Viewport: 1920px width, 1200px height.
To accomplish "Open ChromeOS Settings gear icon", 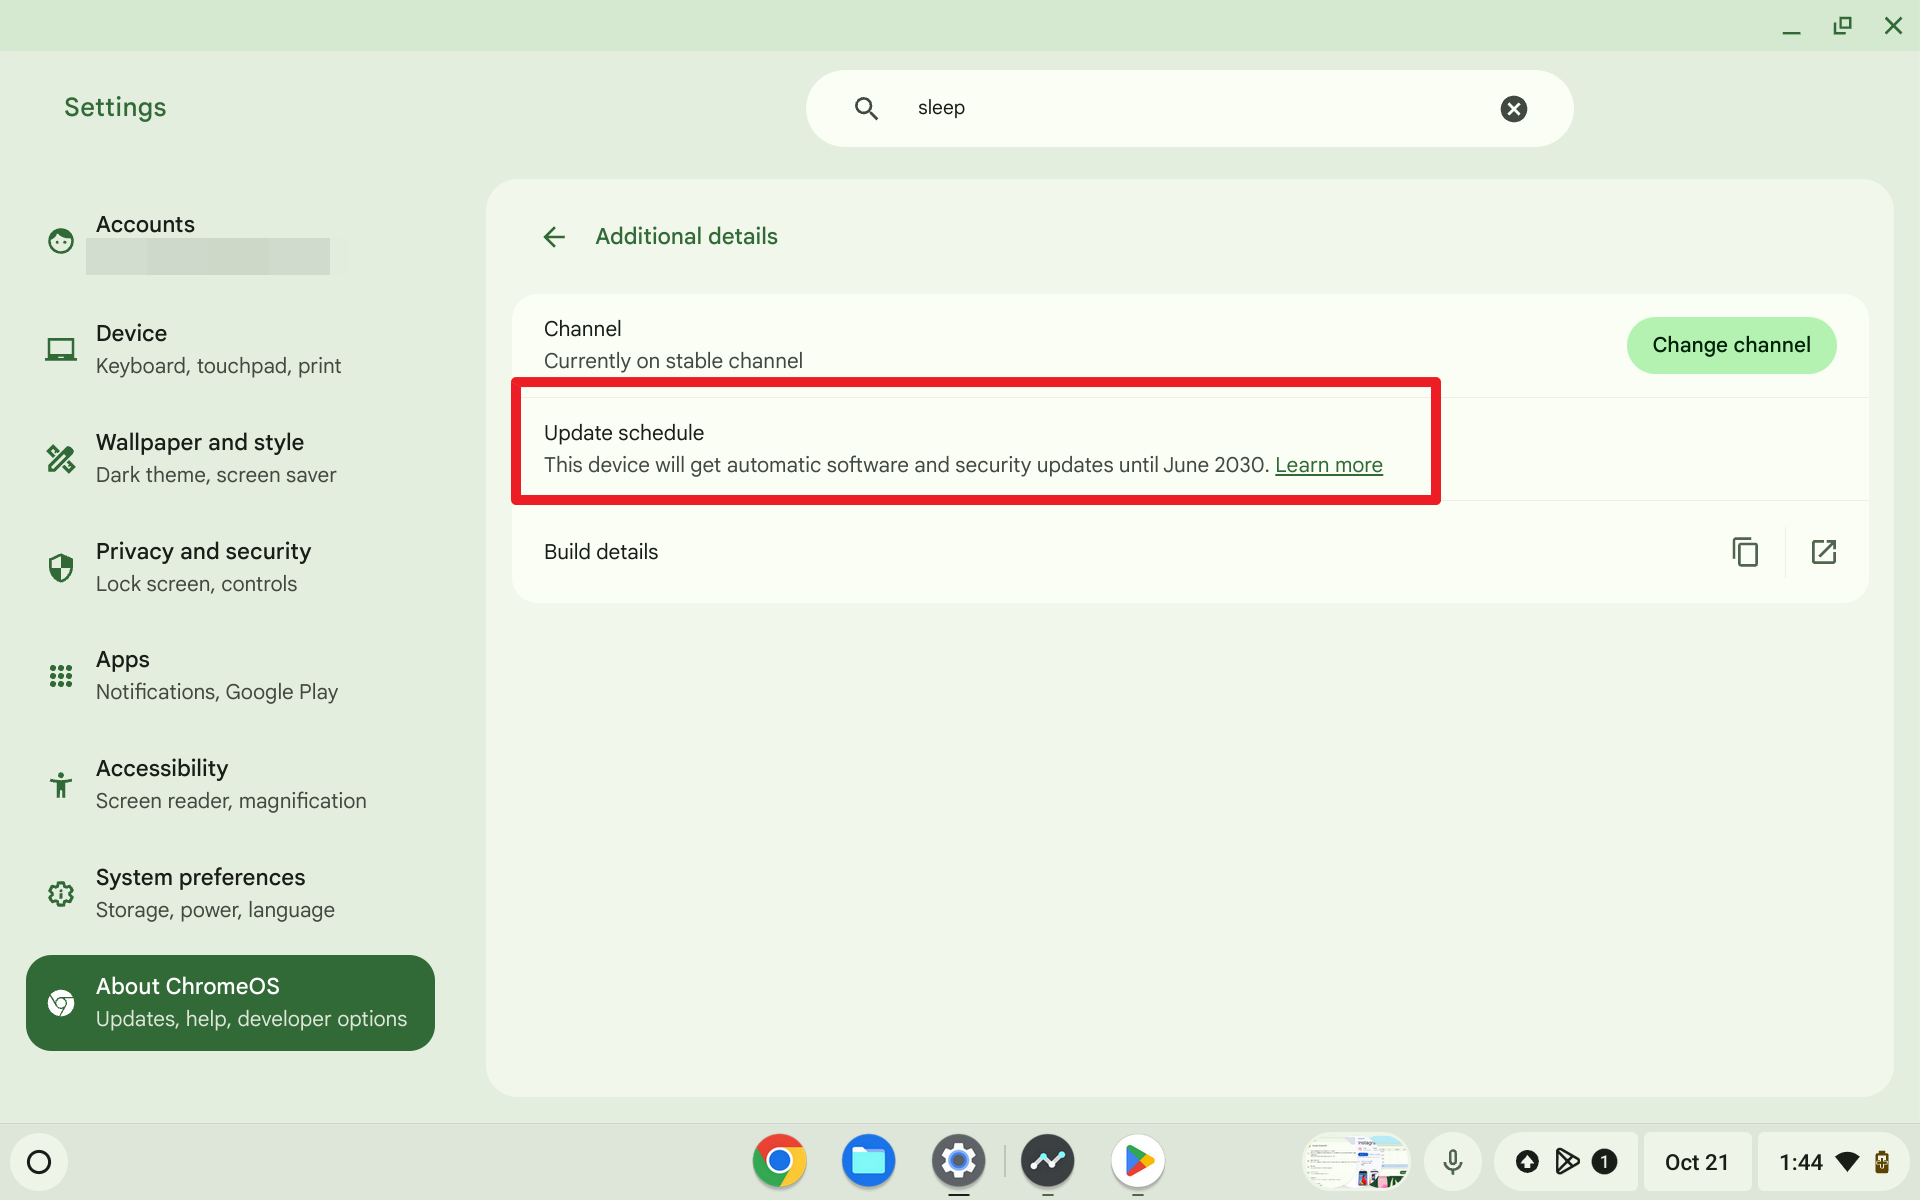I will (957, 1161).
